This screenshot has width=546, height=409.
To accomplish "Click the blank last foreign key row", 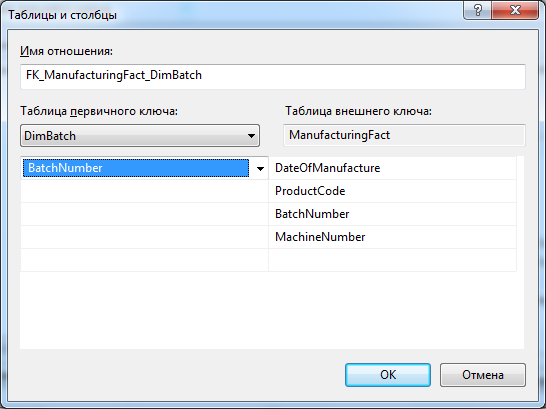I will pos(392,260).
